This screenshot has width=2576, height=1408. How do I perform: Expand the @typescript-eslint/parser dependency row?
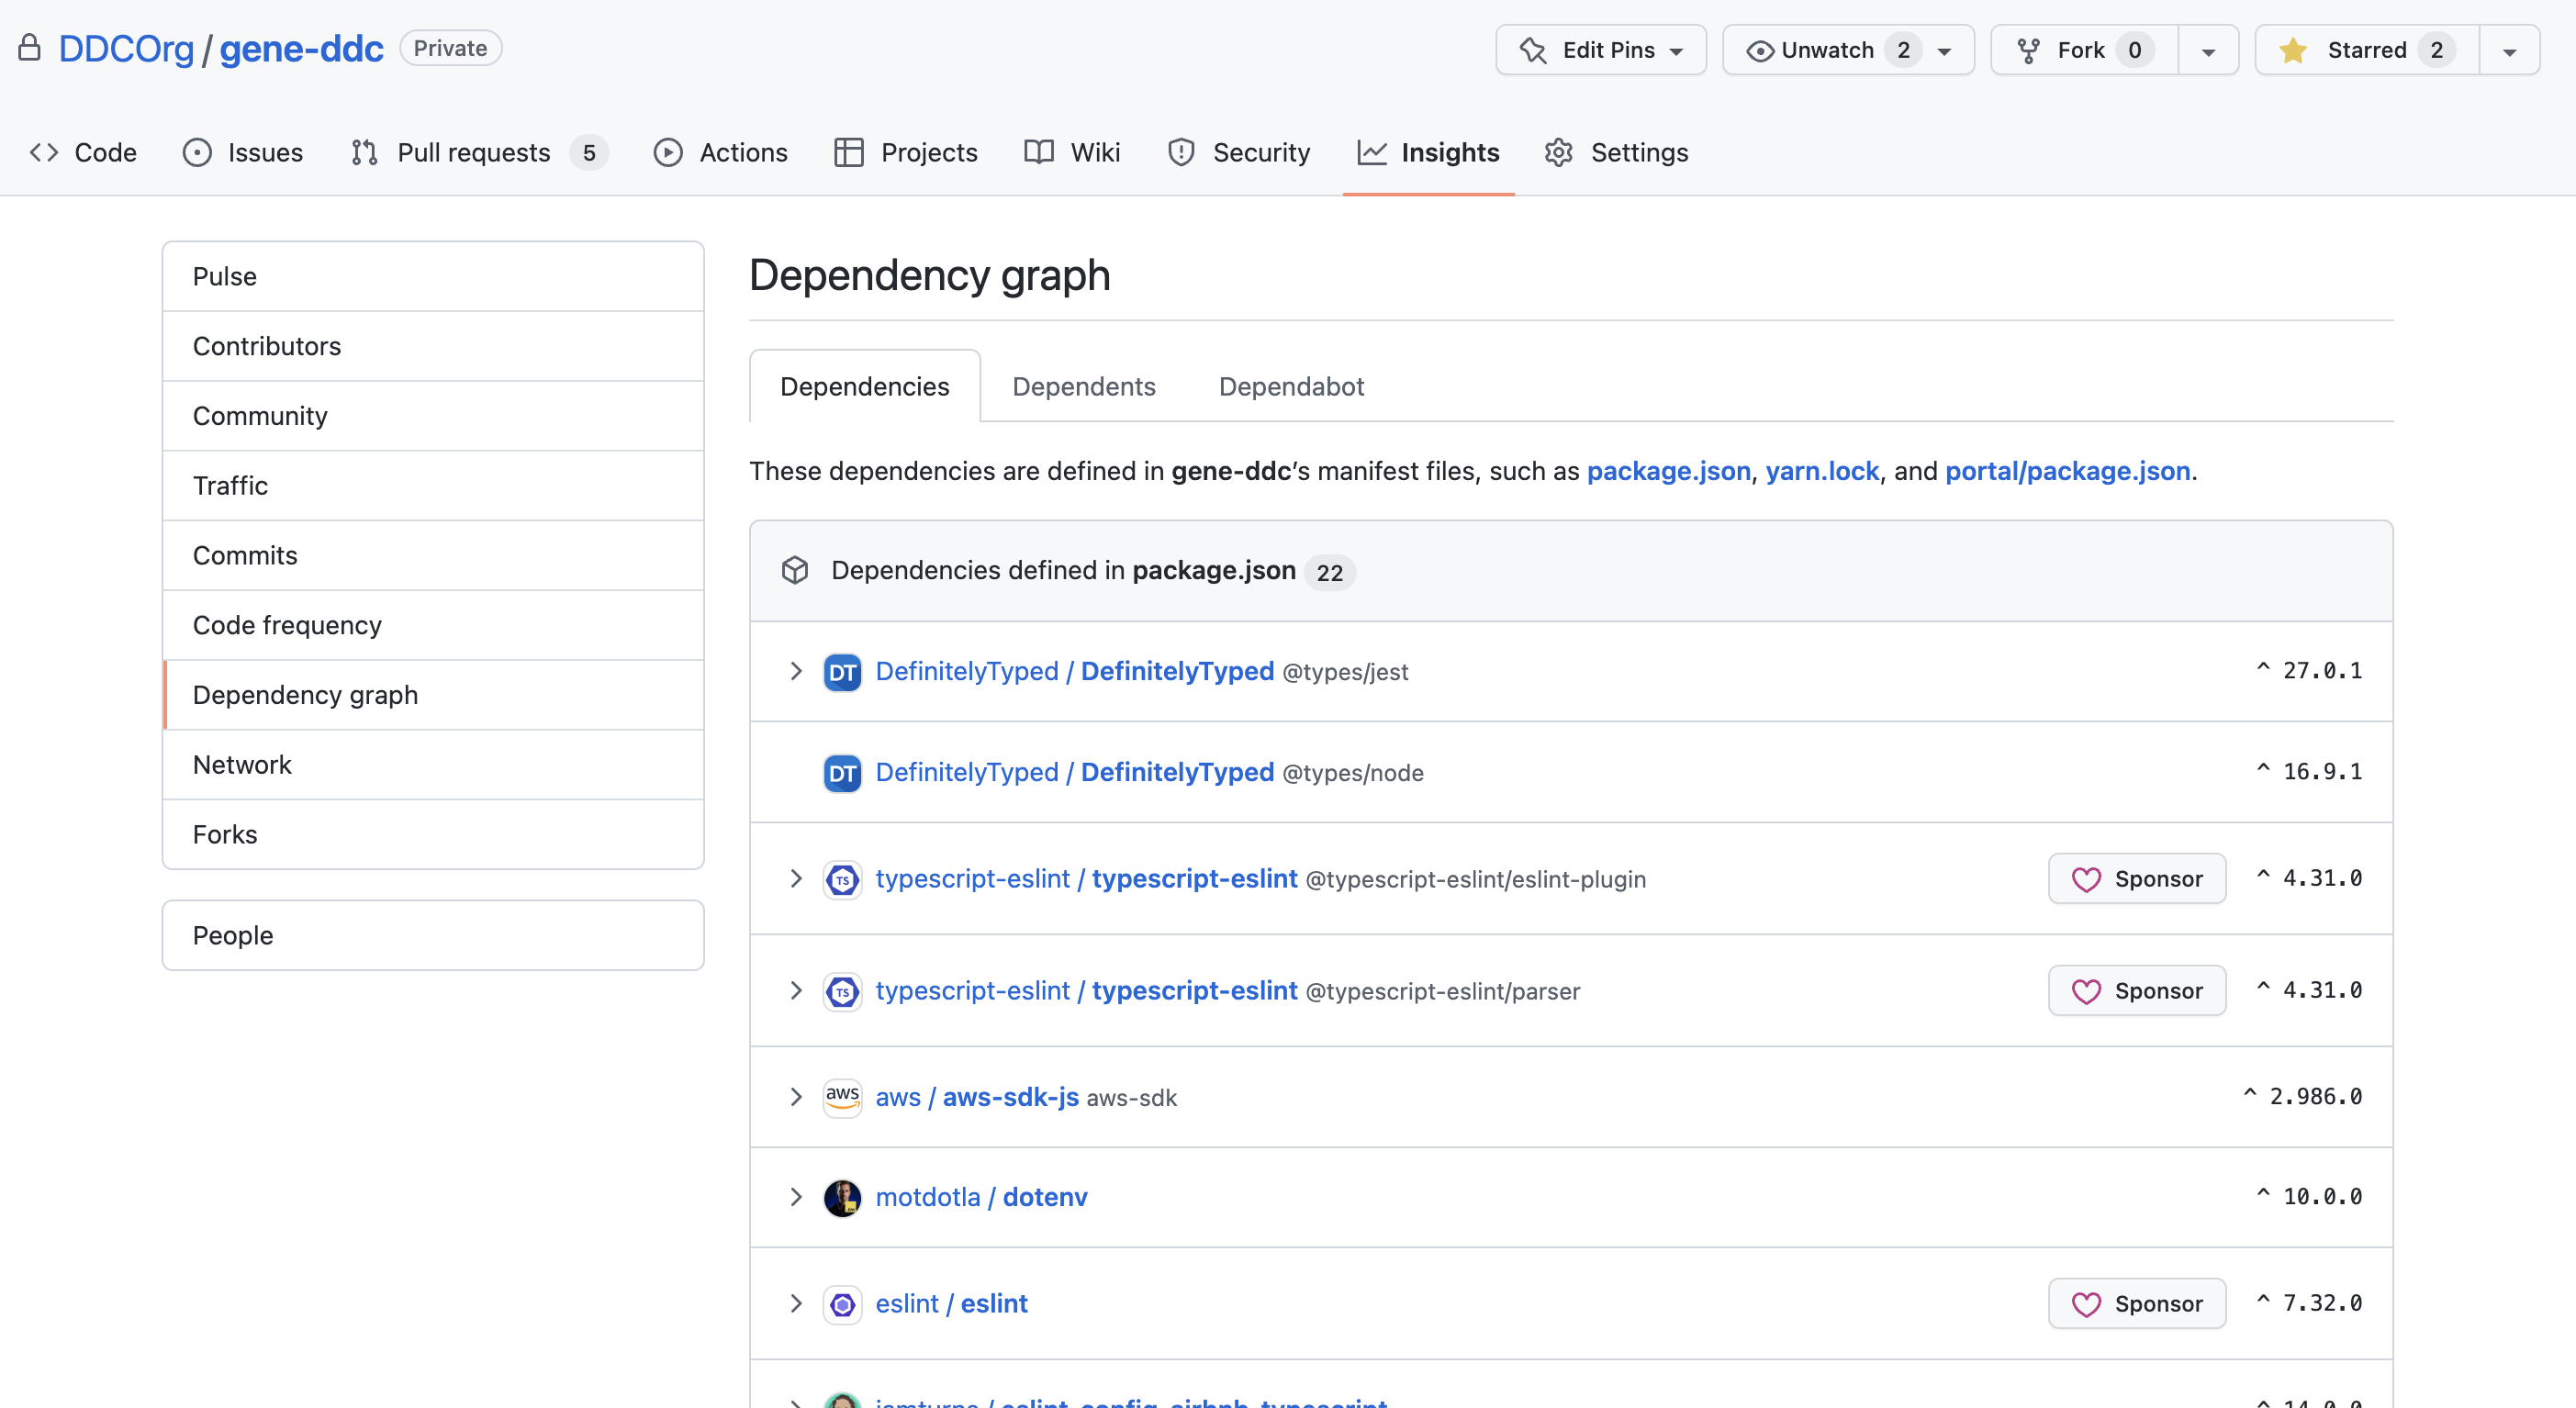pos(795,990)
